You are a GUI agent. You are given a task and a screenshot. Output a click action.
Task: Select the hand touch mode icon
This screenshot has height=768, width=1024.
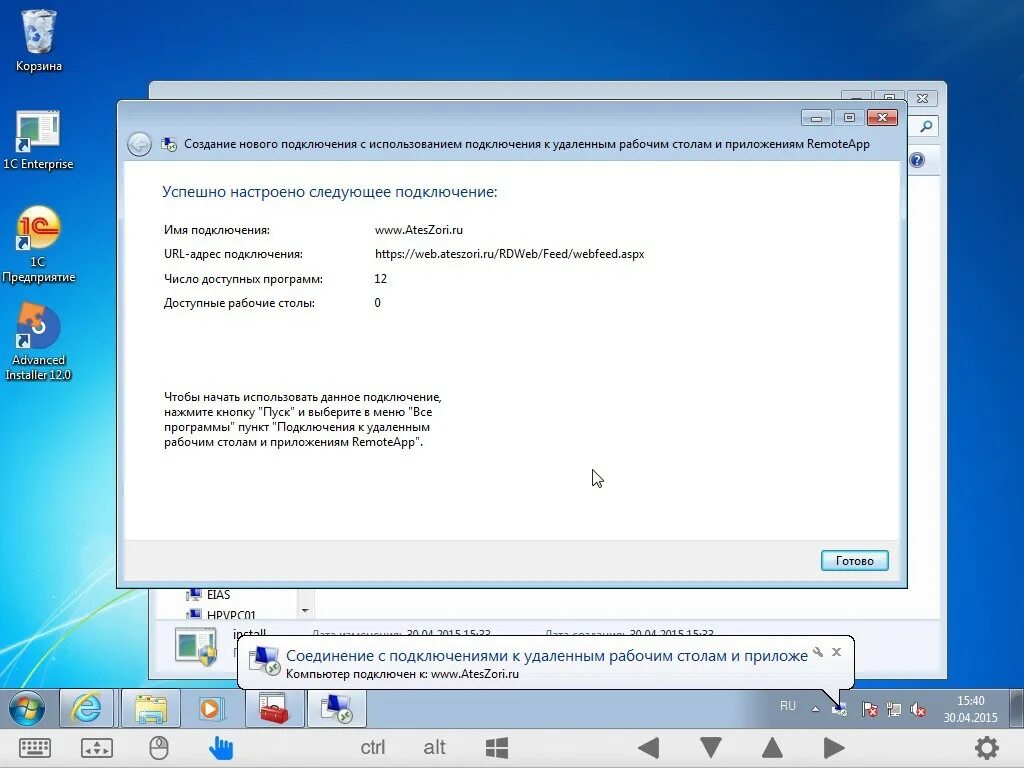pyautogui.click(x=221, y=748)
